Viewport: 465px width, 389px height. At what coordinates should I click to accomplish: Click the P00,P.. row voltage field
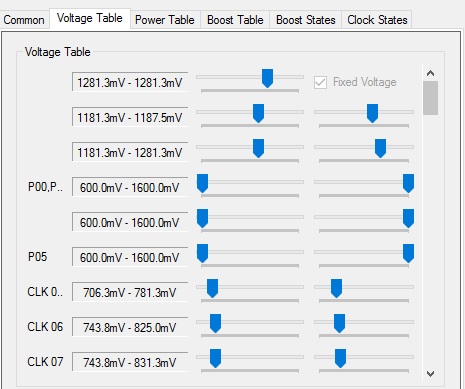click(x=130, y=188)
